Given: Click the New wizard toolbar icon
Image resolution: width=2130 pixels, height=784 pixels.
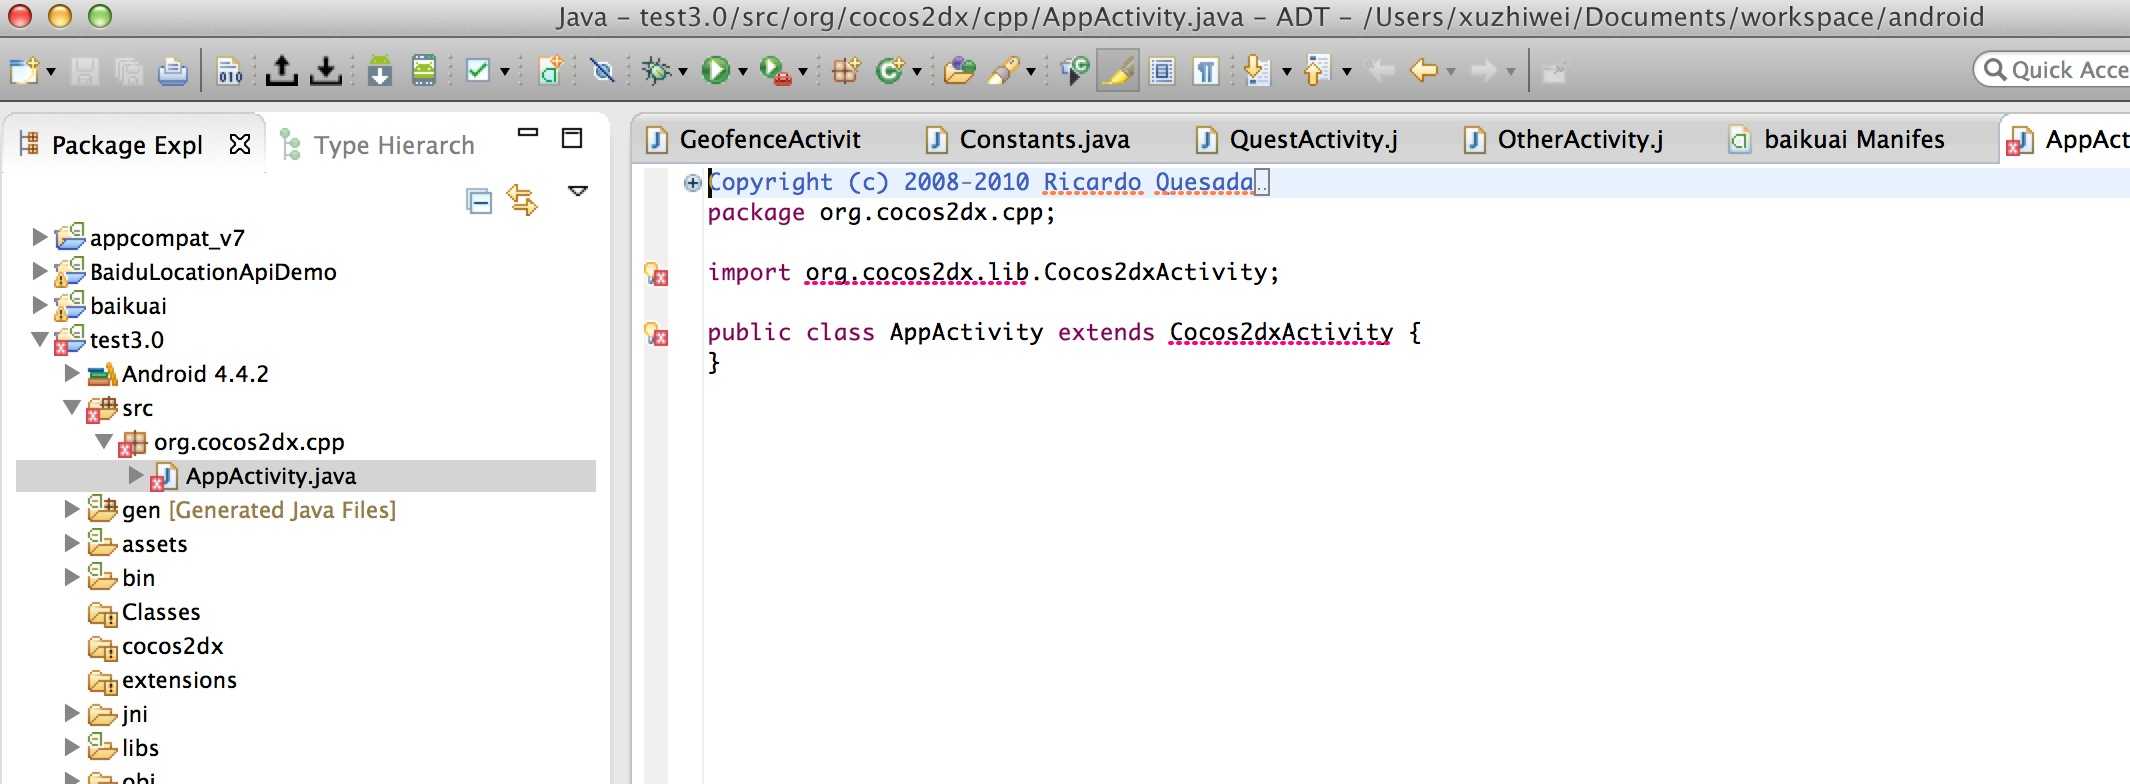Looking at the screenshot, I should (23, 71).
